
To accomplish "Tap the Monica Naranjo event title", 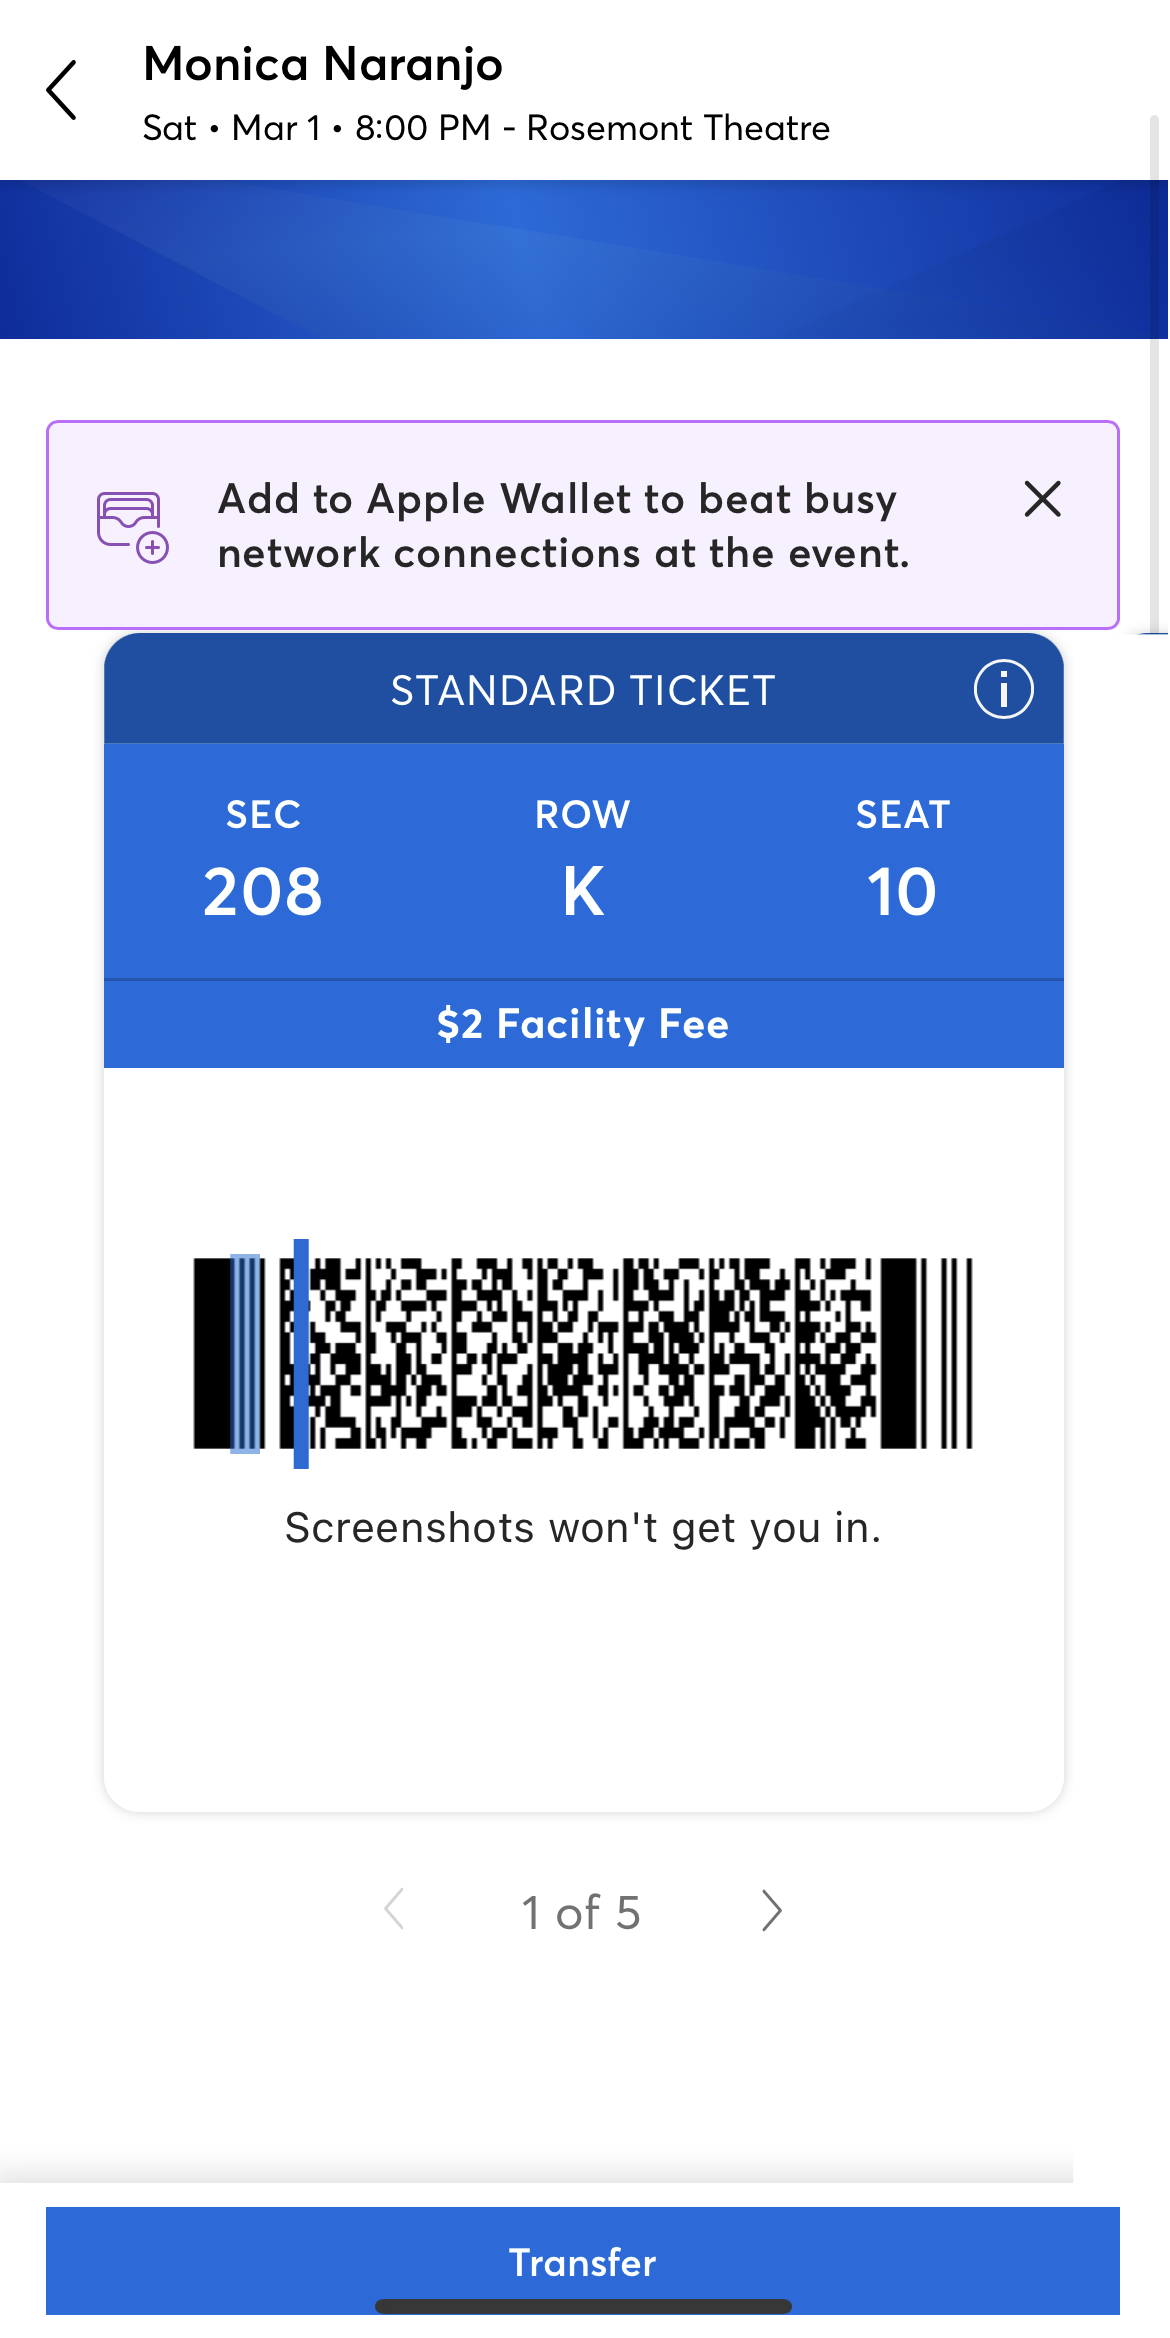I will pos(323,65).
